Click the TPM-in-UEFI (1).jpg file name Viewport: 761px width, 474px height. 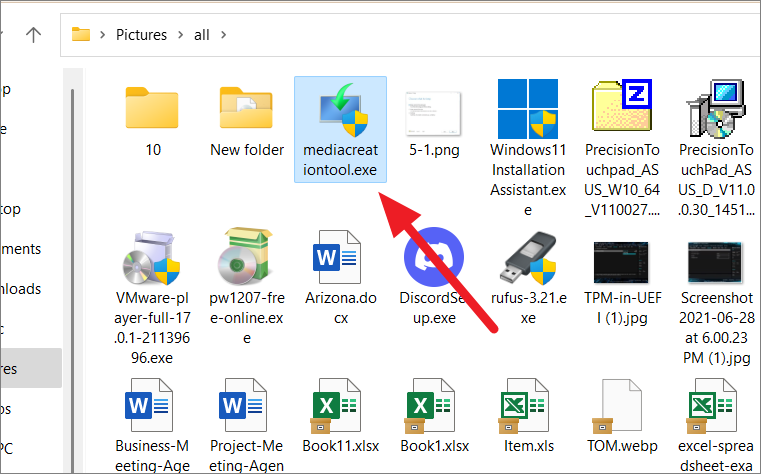[x=622, y=308]
